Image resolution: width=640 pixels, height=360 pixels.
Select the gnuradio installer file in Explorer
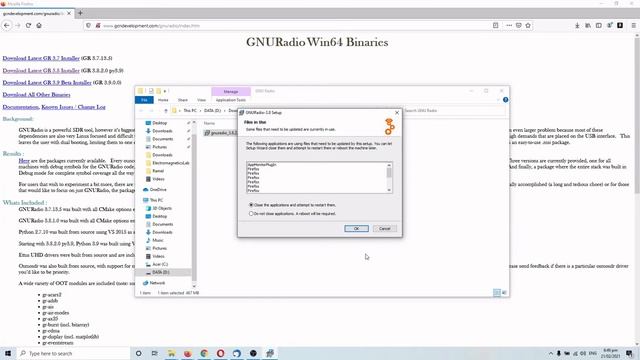point(221,133)
